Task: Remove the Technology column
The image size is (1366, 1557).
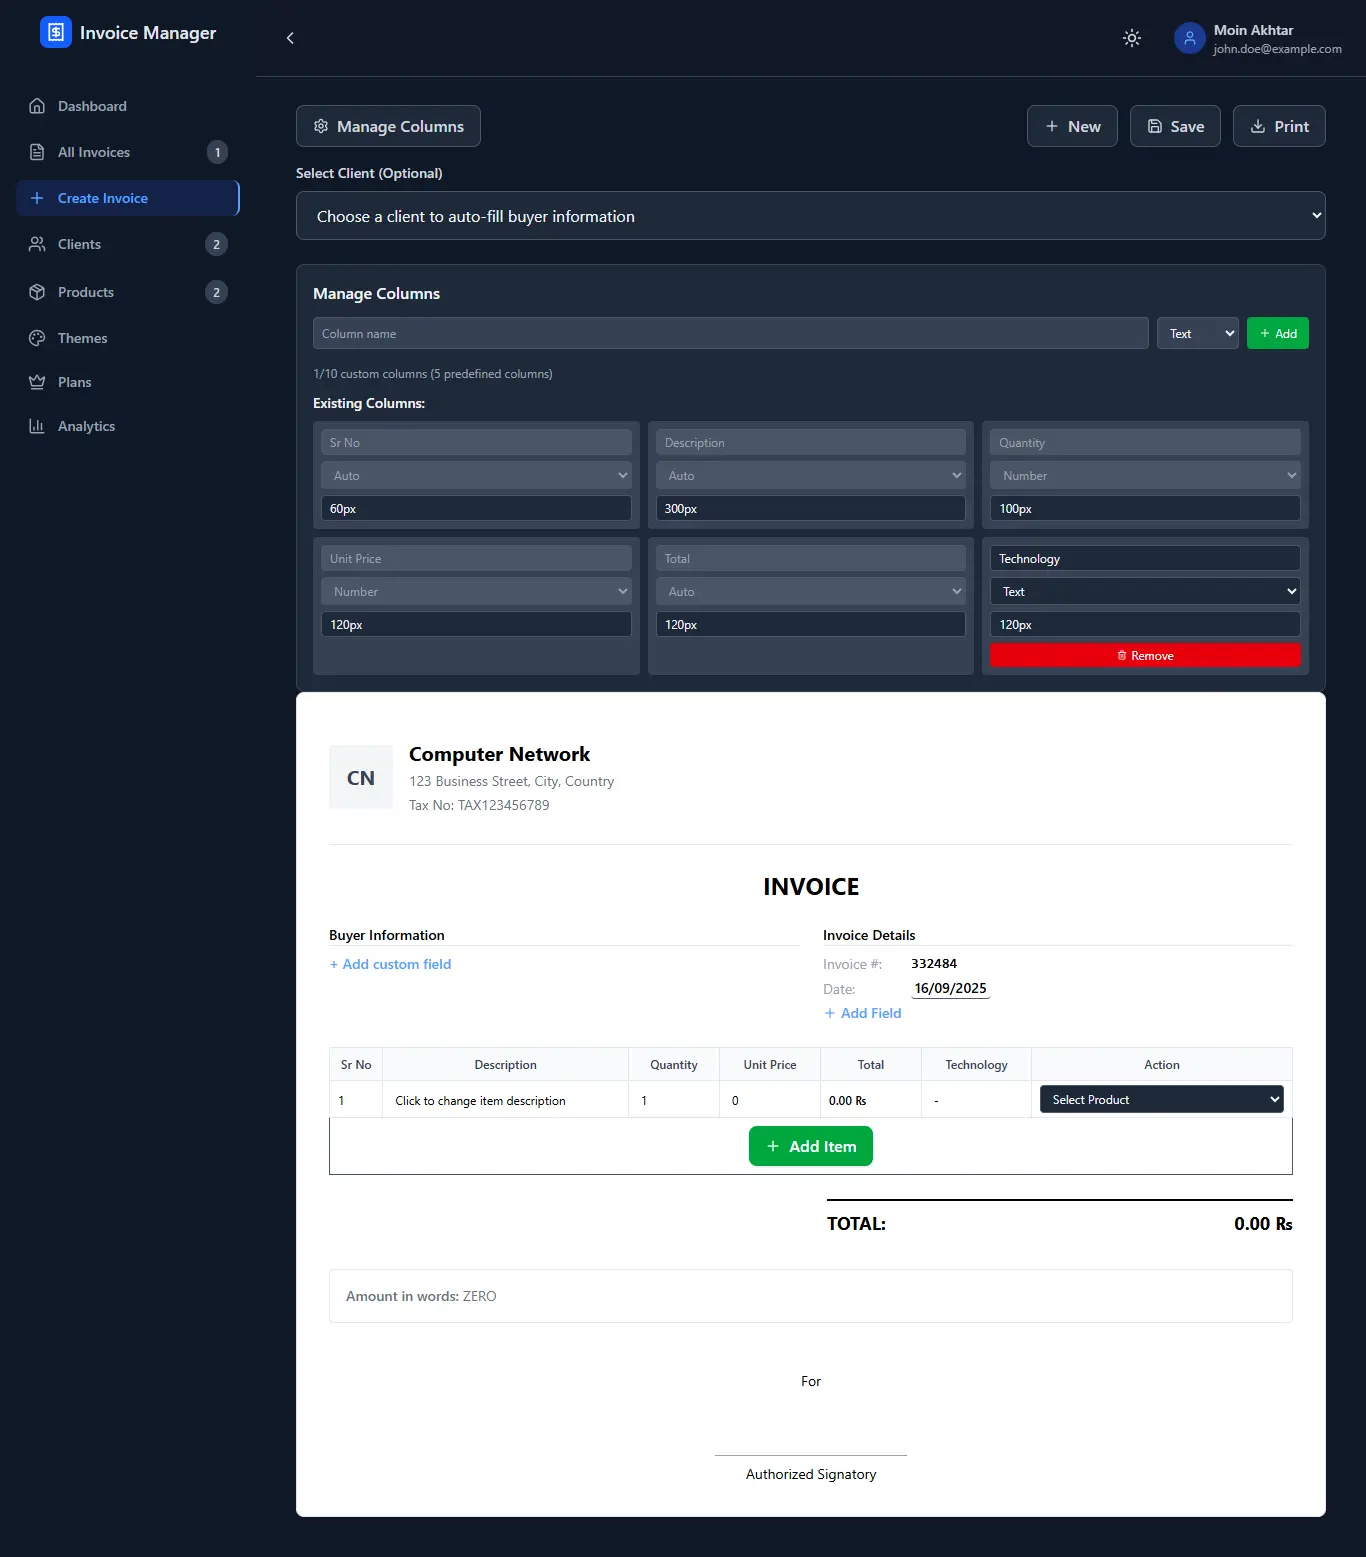Action: tap(1144, 656)
